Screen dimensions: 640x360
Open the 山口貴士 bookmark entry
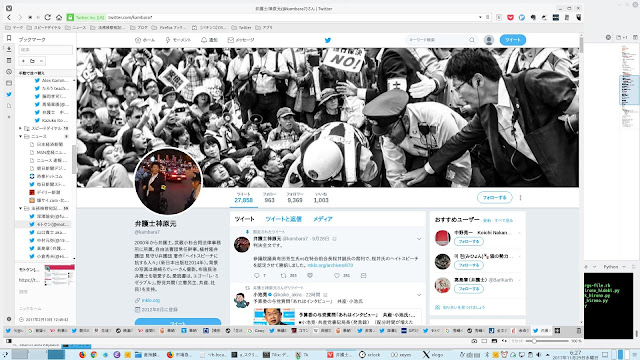[x=49, y=232]
